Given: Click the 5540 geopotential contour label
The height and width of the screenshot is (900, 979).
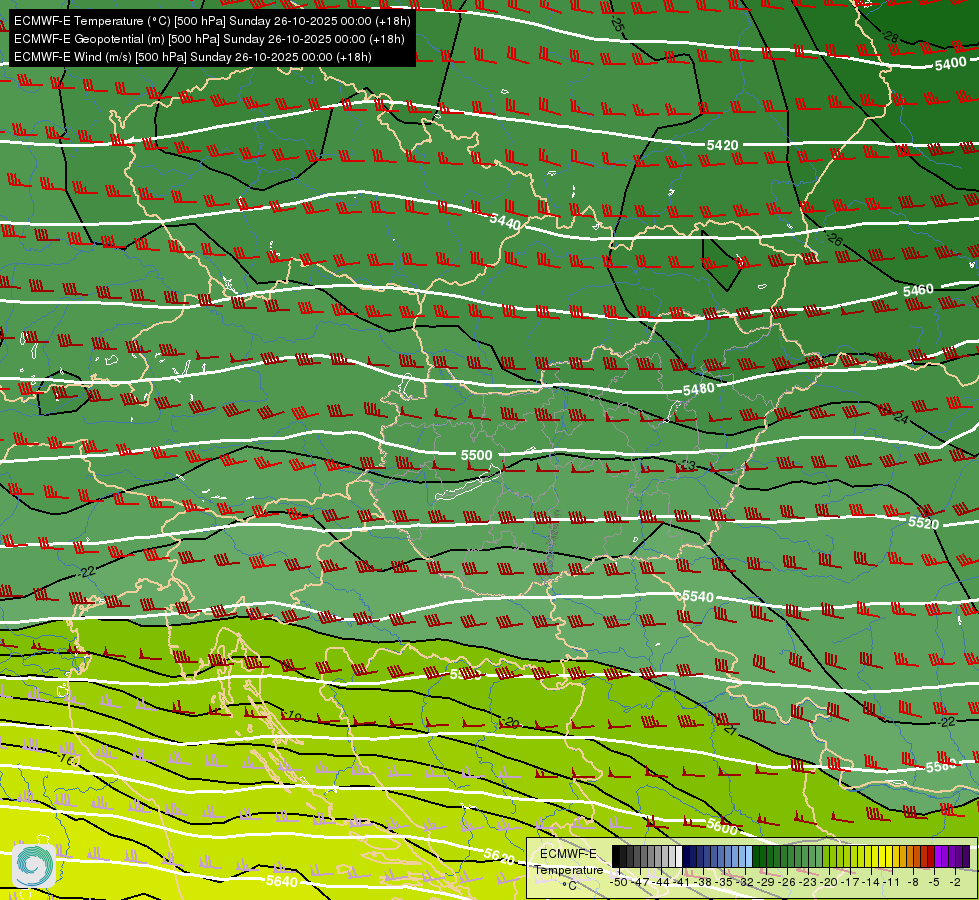Looking at the screenshot, I should pyautogui.click(x=697, y=596).
